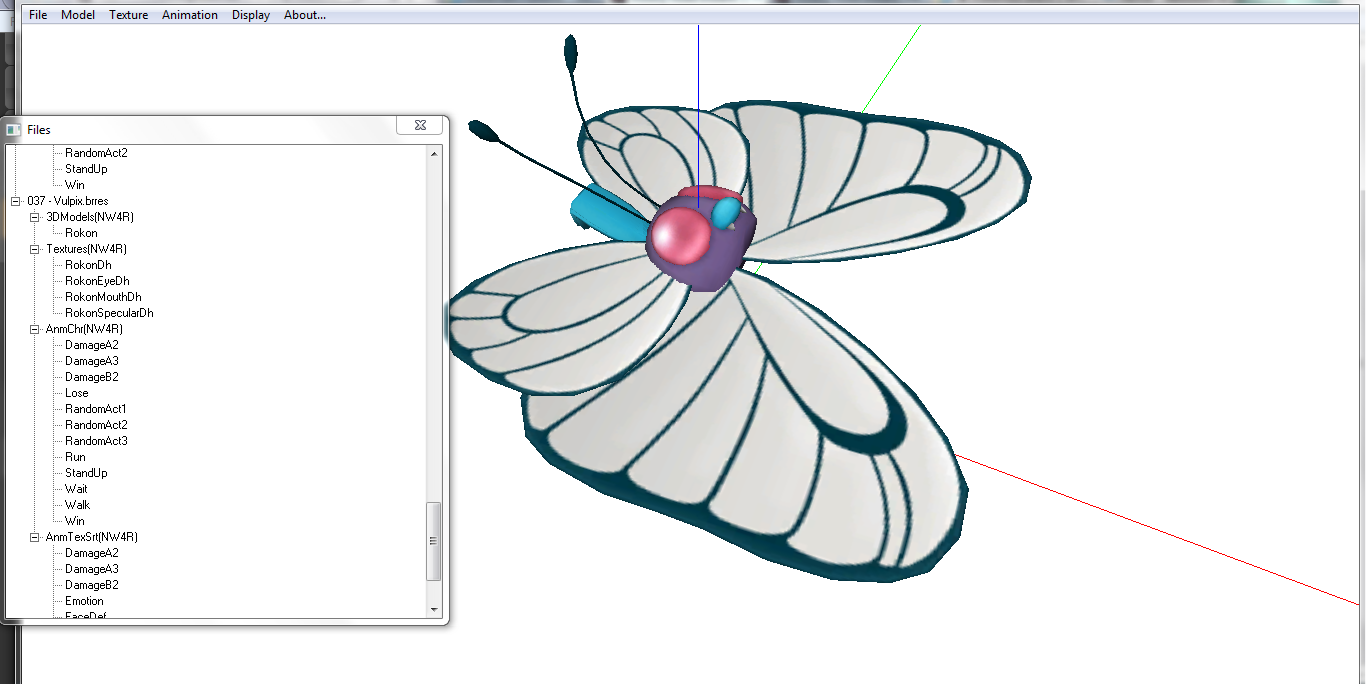Collapse the AnmChr(NW4R) tree node

pyautogui.click(x=35, y=329)
